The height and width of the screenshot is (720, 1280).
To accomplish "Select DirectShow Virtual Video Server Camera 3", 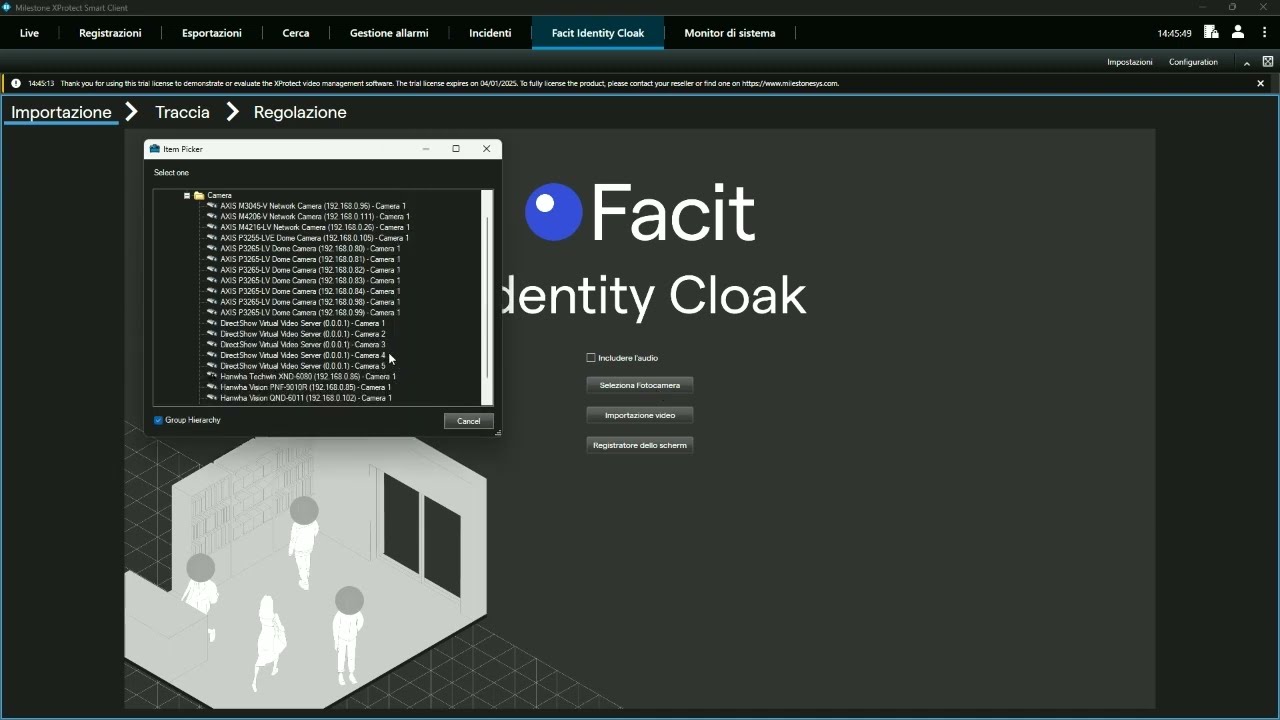I will tap(302, 345).
